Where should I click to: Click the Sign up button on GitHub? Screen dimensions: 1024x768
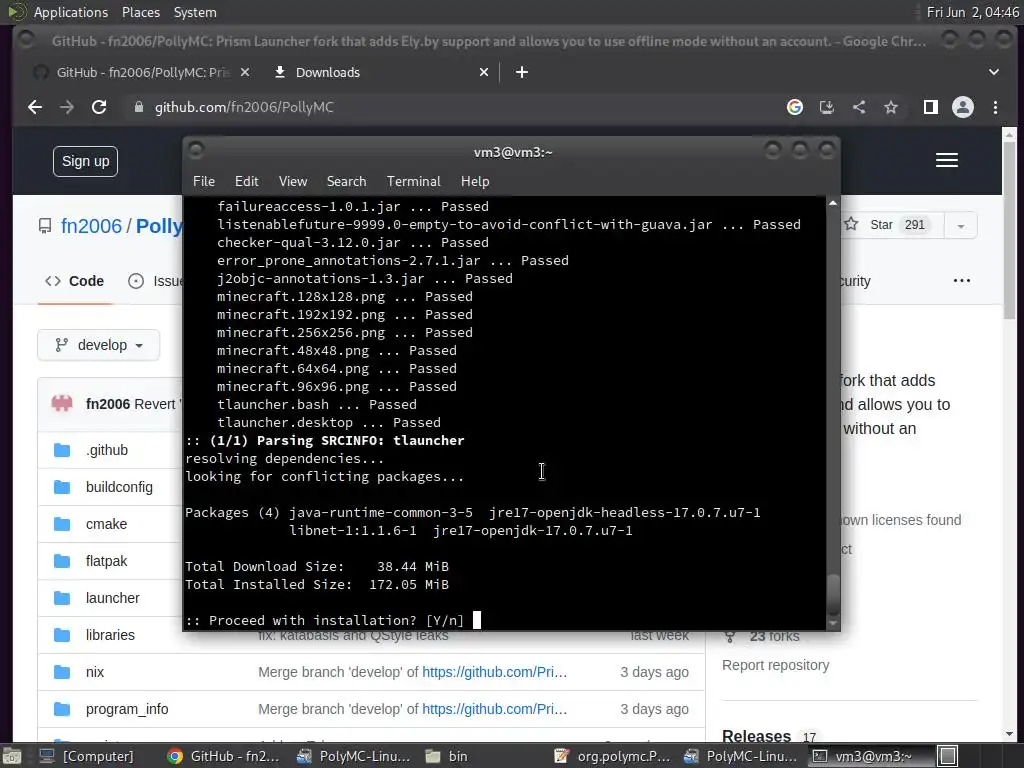click(x=86, y=161)
